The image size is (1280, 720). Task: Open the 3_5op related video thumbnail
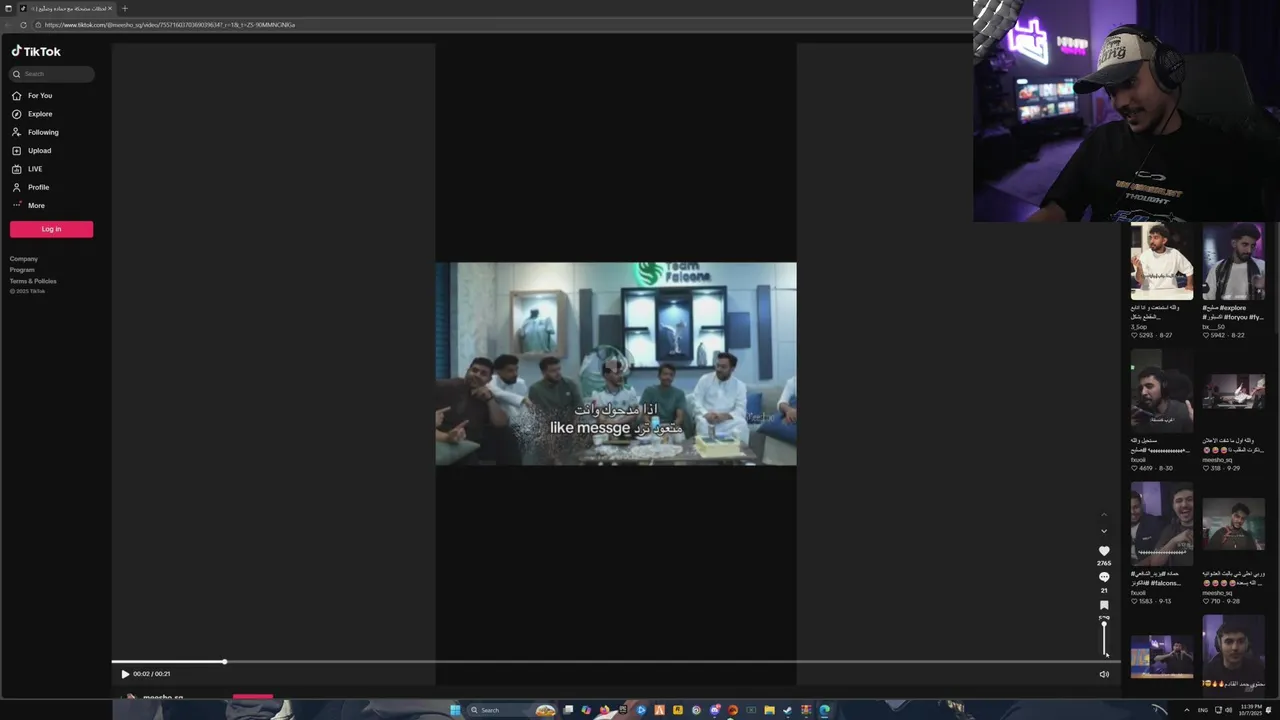[1162, 261]
